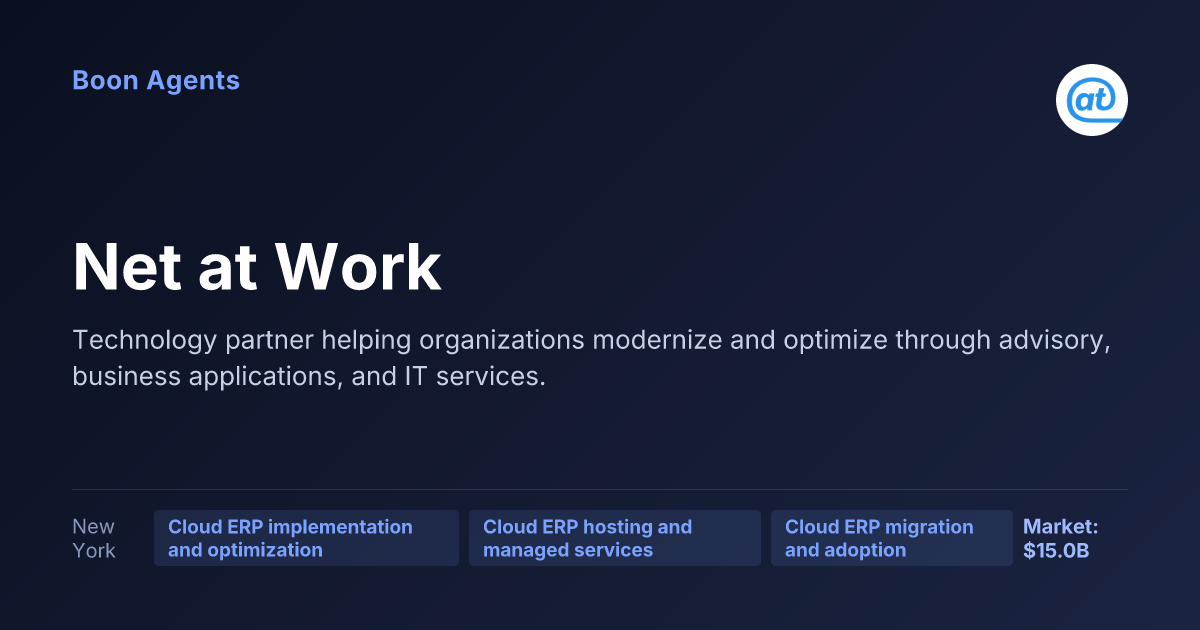Select the Cloud ERP hosting and managed services tag
This screenshot has width=1200, height=630.
point(615,538)
